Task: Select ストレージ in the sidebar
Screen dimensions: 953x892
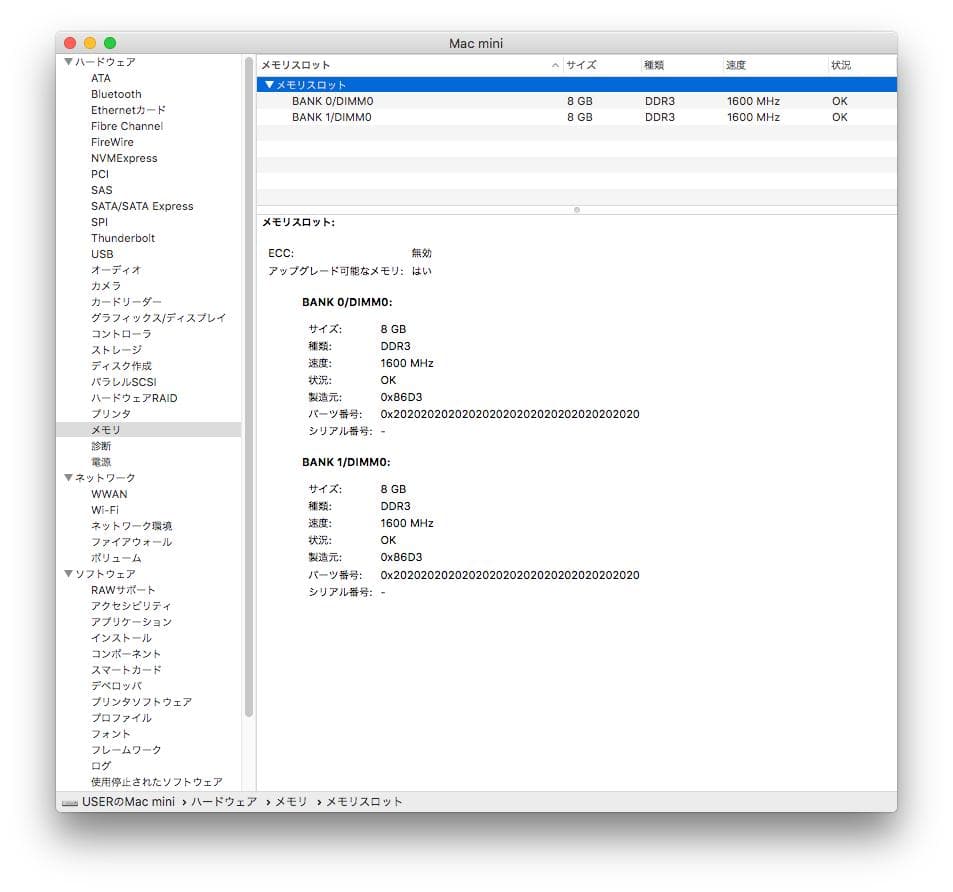Action: tap(116, 350)
